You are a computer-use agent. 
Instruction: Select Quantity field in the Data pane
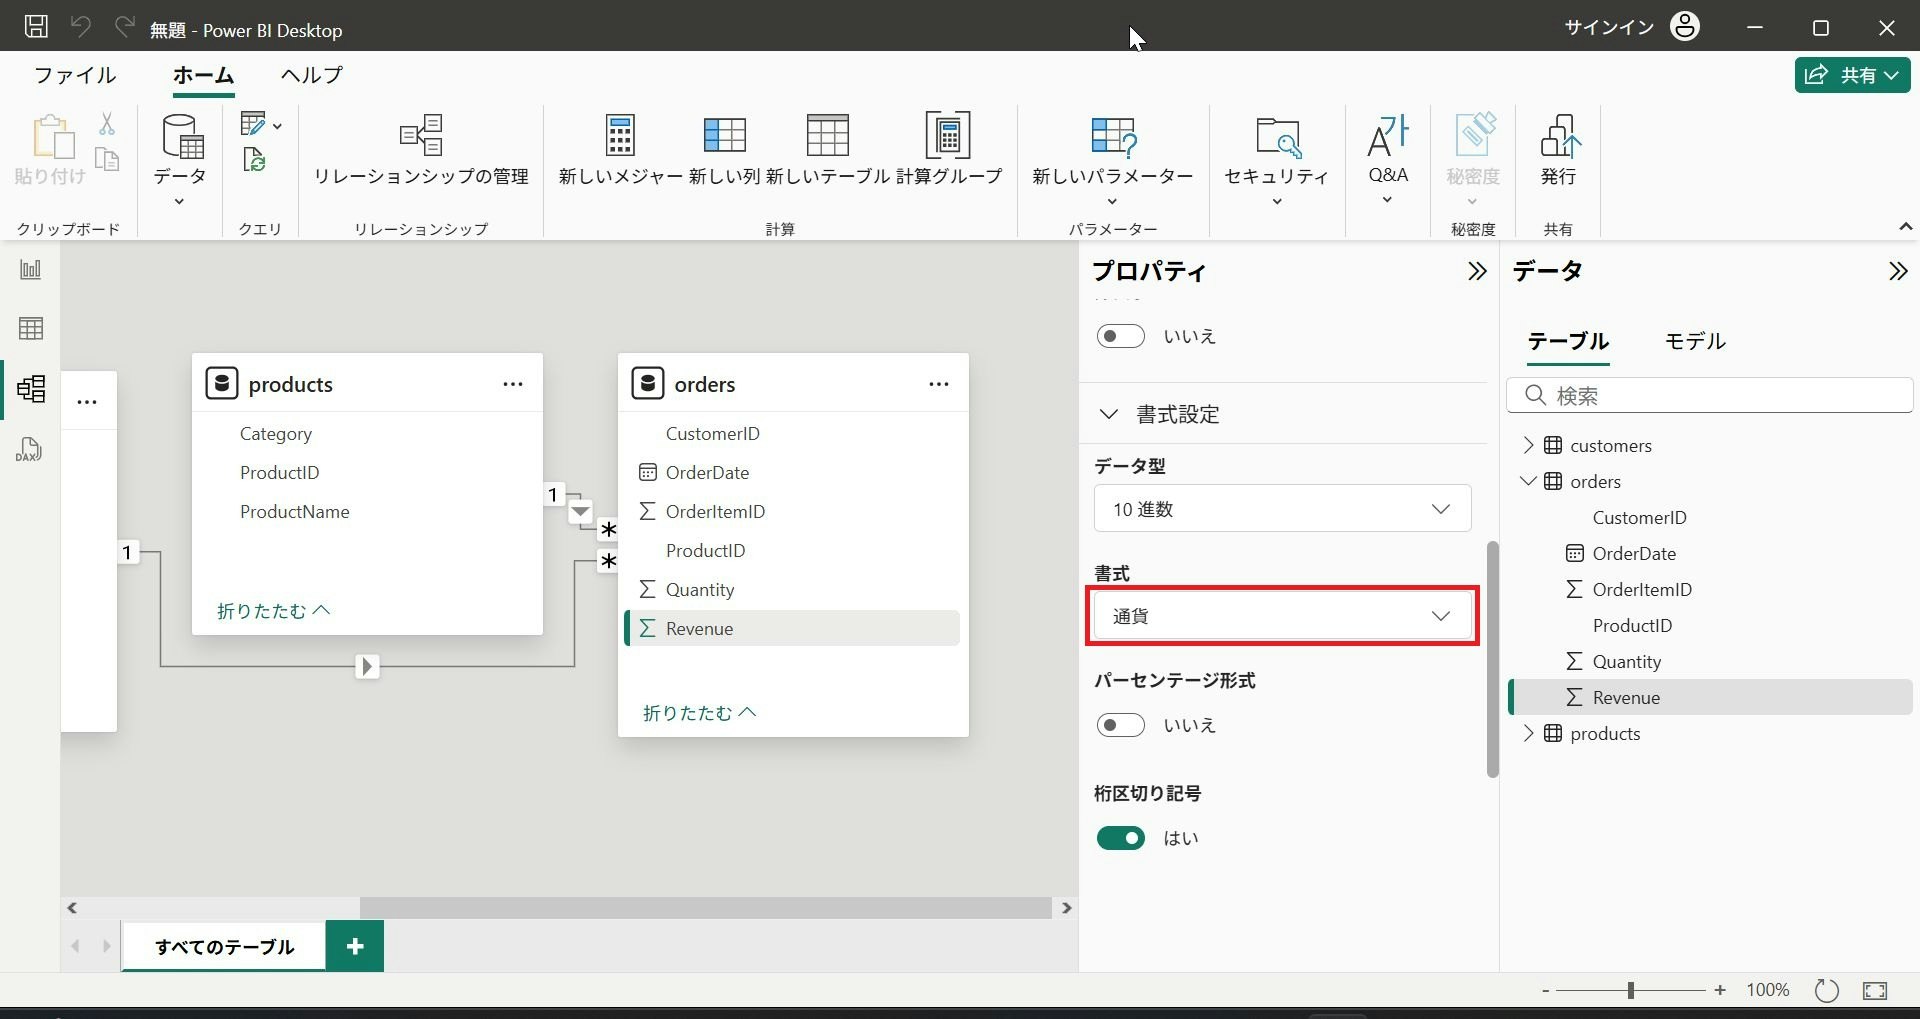pyautogui.click(x=1626, y=661)
